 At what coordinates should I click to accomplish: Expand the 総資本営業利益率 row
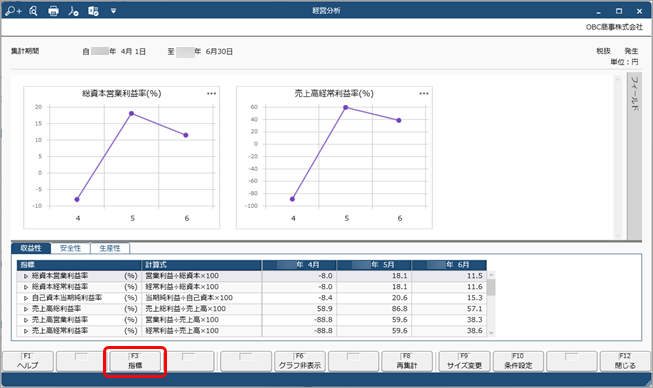point(26,276)
